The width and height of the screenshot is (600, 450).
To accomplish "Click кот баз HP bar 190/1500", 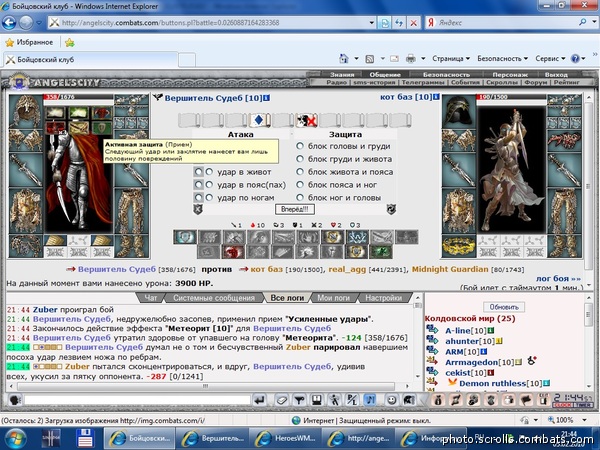I will point(511,97).
